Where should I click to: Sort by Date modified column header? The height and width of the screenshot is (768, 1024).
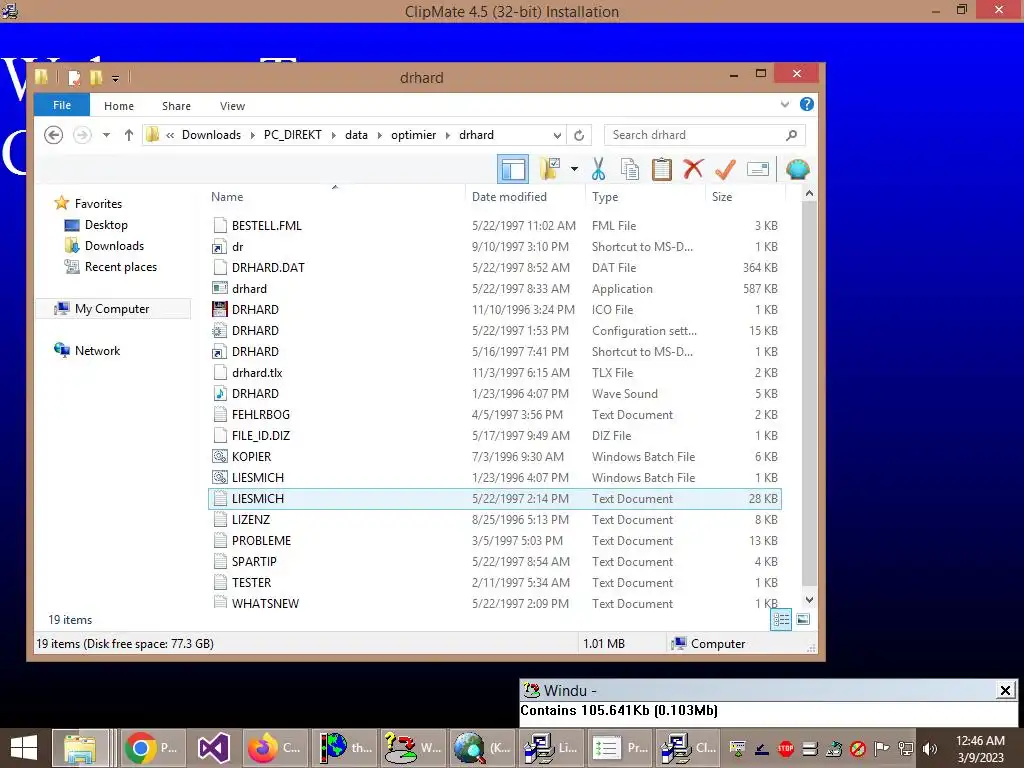[x=509, y=197]
